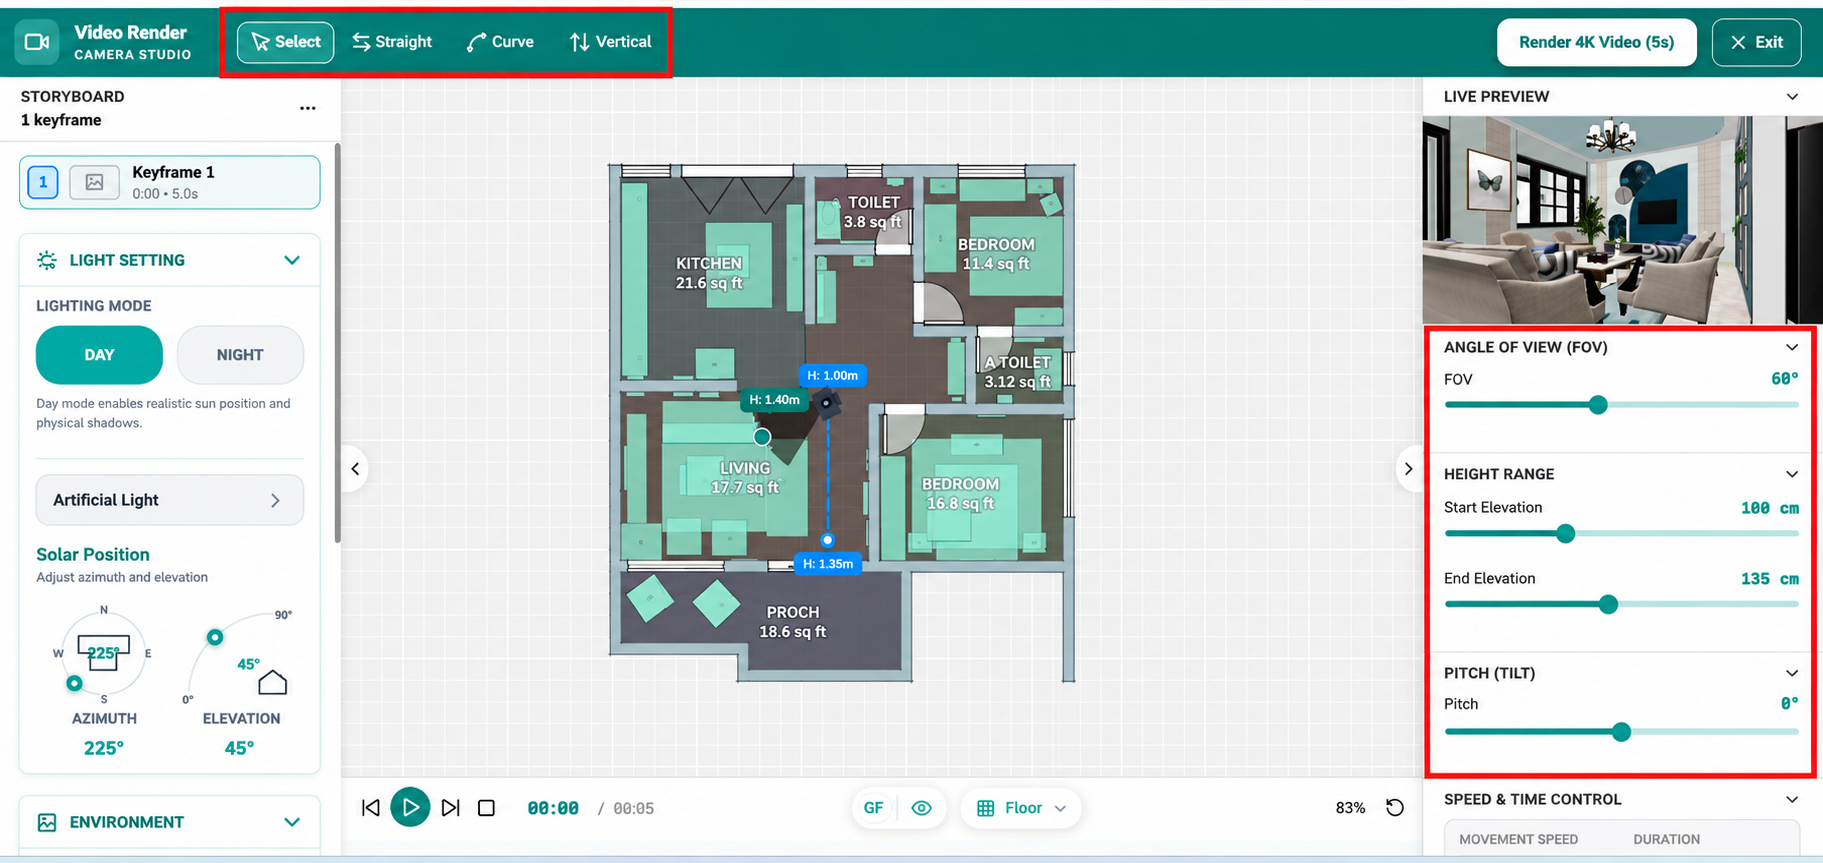Click the FOV slider handle
This screenshot has height=863, width=1823.
click(x=1598, y=405)
